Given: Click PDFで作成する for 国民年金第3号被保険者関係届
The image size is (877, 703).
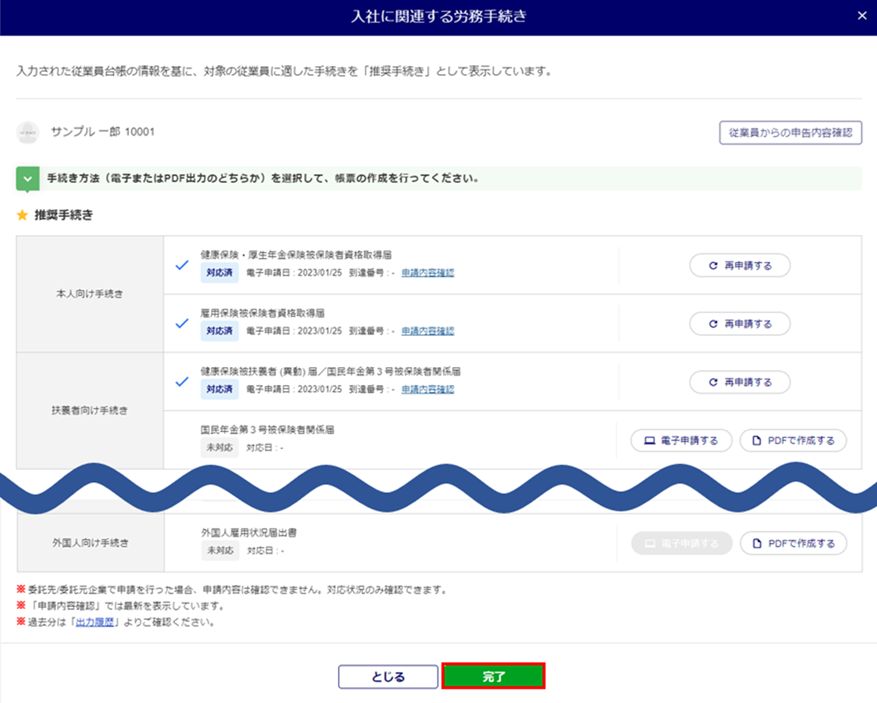Looking at the screenshot, I should [793, 440].
